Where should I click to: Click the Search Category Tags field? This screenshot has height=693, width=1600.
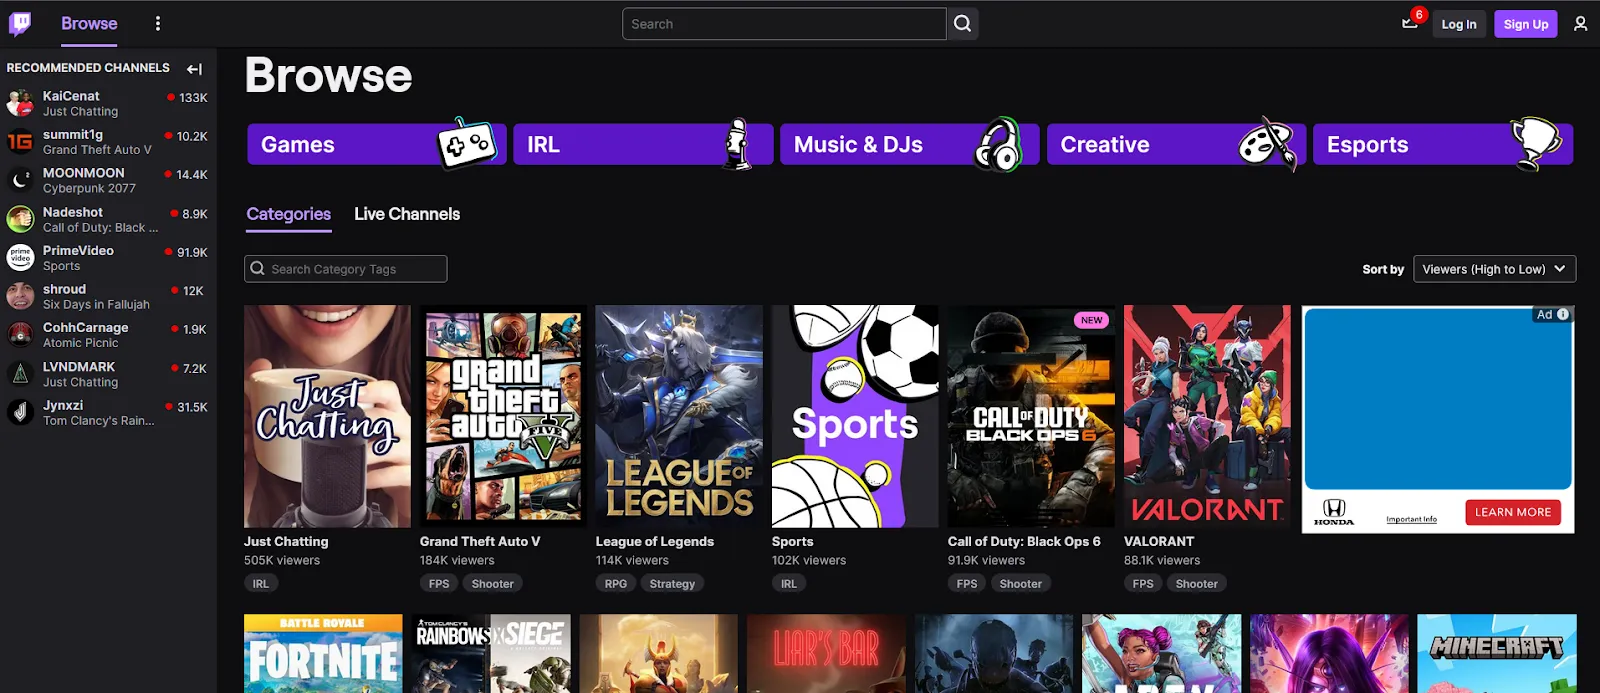pyautogui.click(x=346, y=269)
